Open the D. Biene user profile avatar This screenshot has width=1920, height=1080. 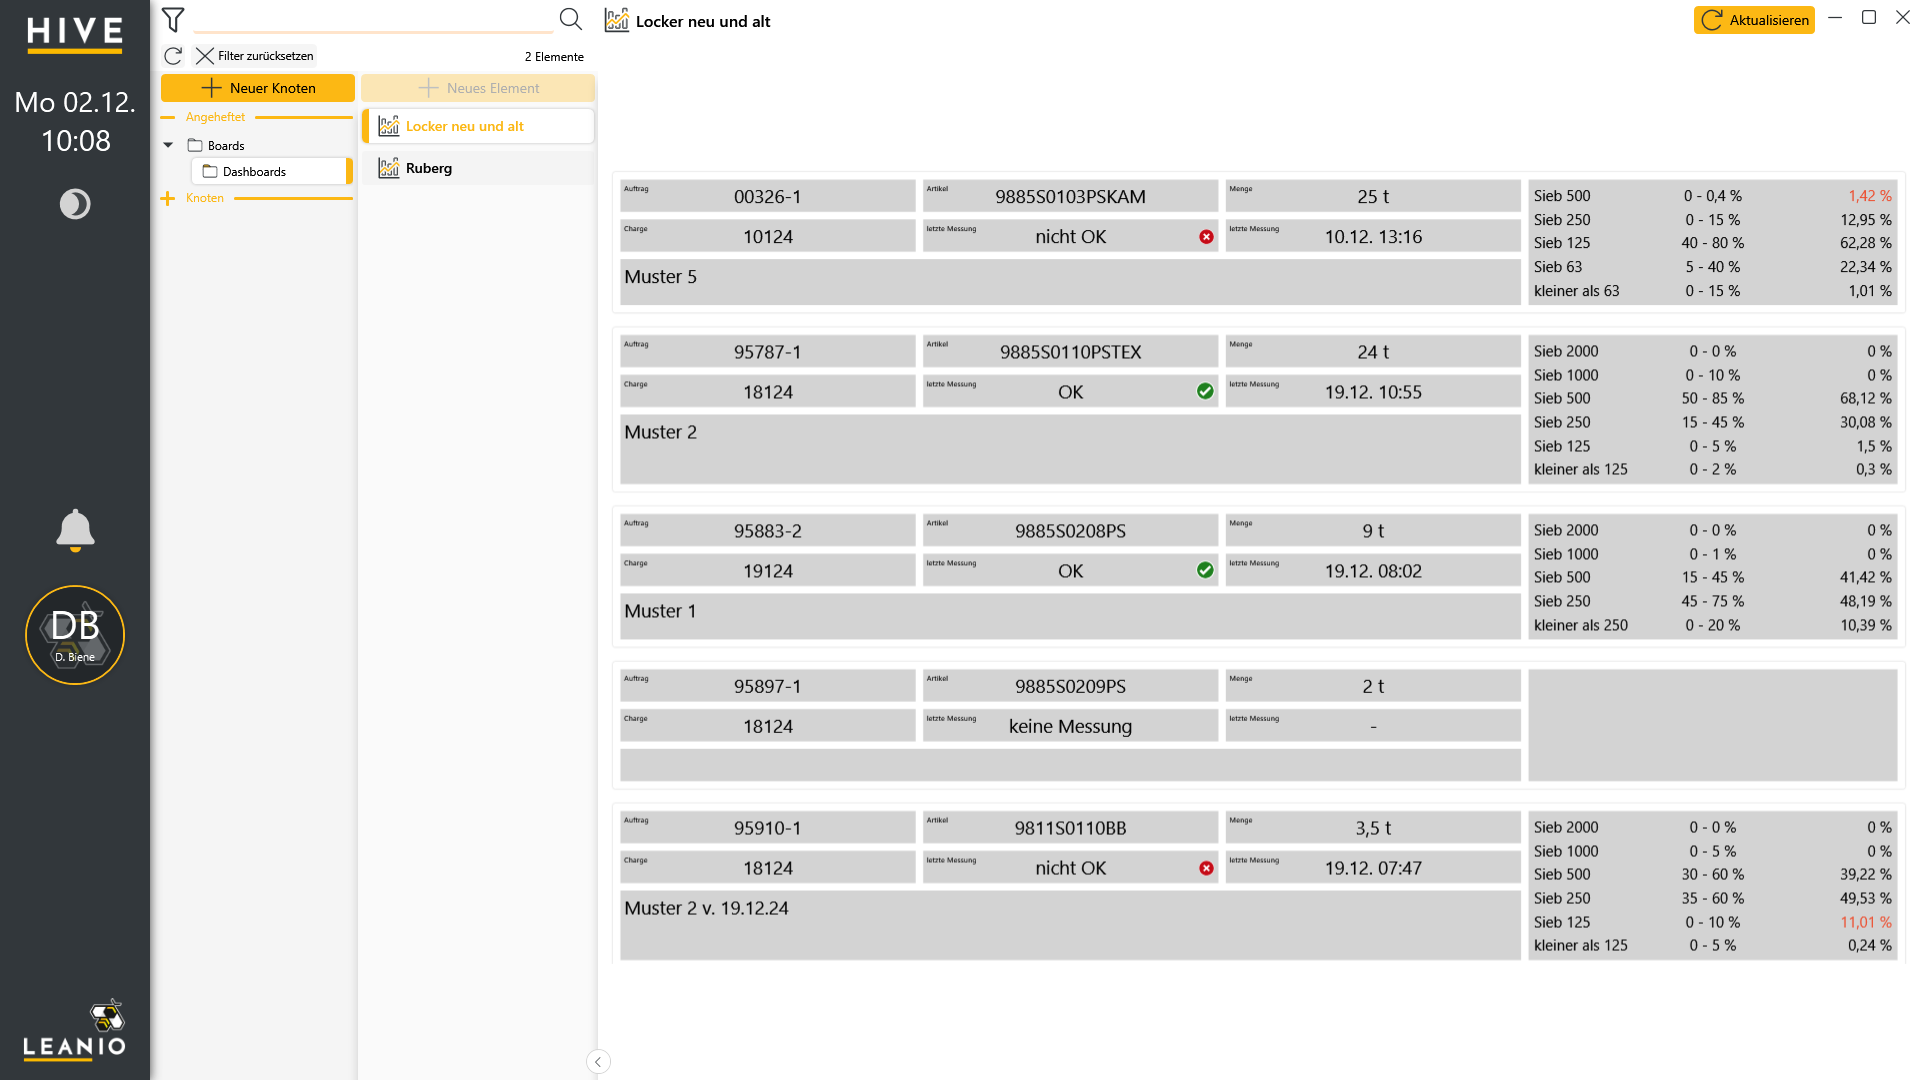75,635
